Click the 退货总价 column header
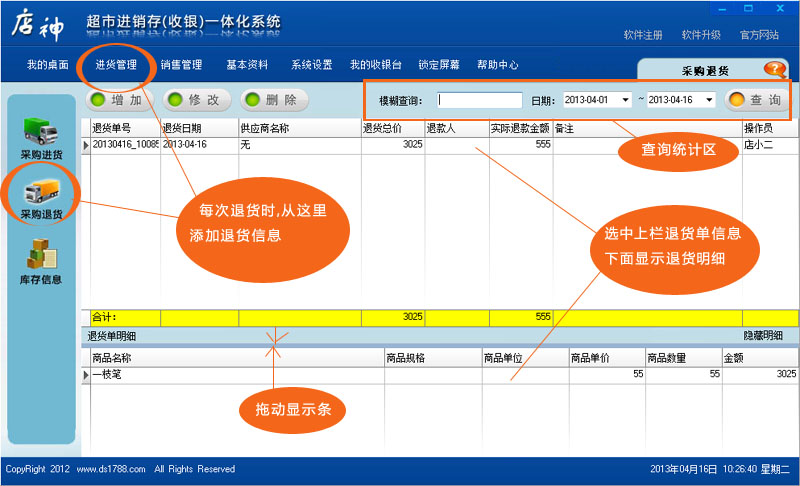This screenshot has height=486, width=800. pyautogui.click(x=393, y=129)
